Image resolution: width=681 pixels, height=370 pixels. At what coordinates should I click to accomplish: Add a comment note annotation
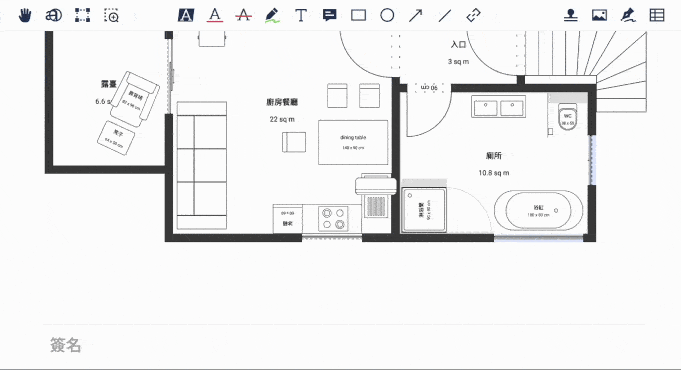(330, 16)
